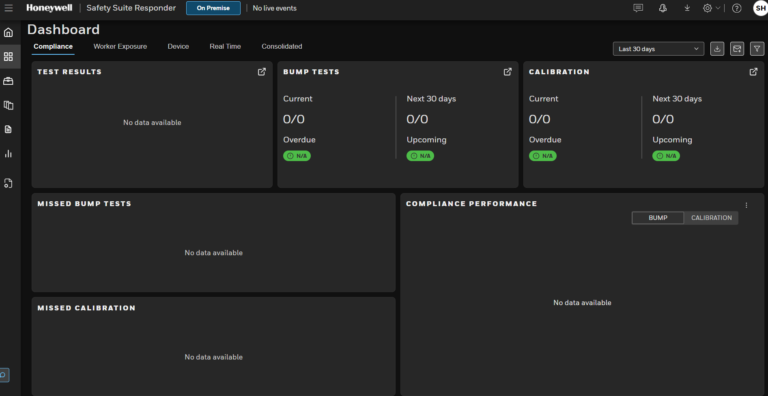This screenshot has width=768, height=396.
Task: Click the email schedule icon beside download
Action: coord(737,49)
